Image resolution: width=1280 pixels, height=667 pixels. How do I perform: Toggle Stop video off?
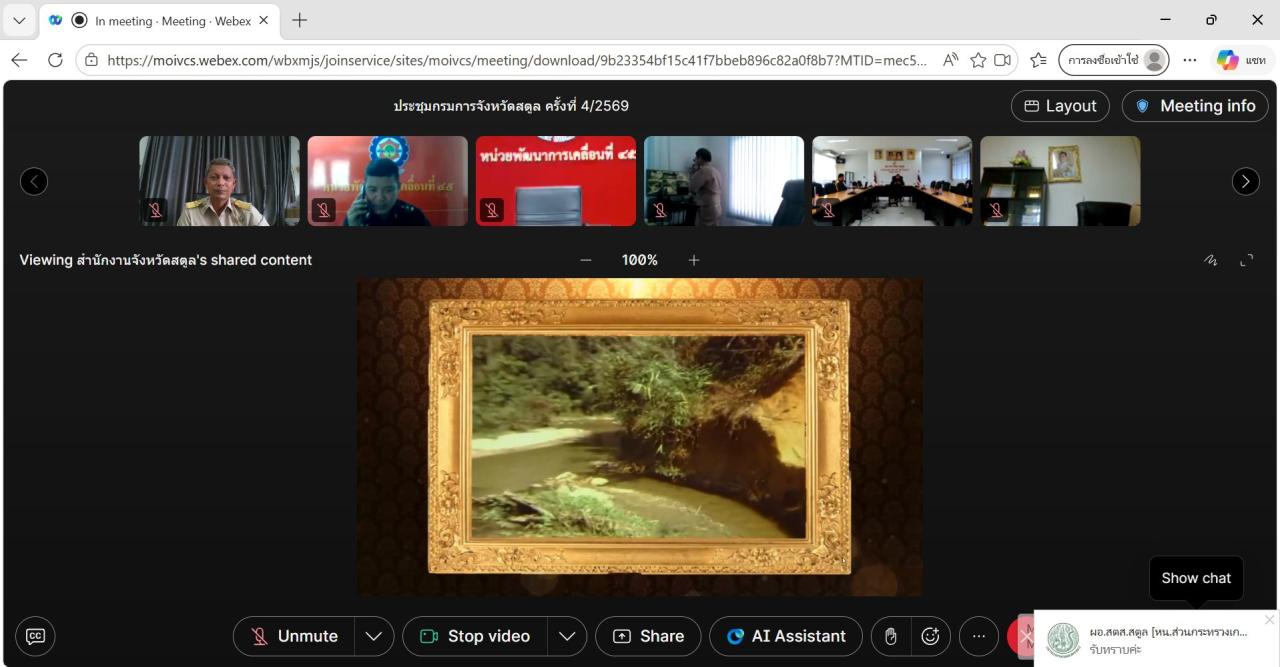pos(475,636)
